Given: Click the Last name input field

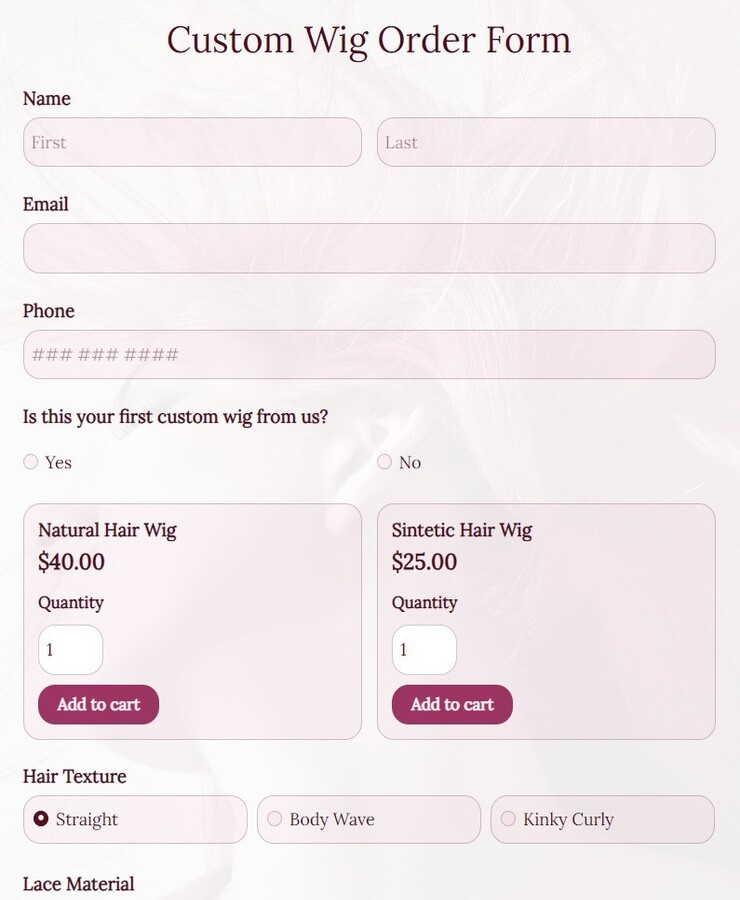Looking at the screenshot, I should [x=546, y=142].
